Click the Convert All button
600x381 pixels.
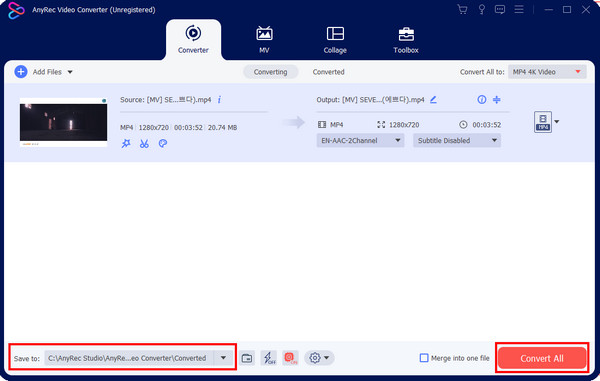click(x=542, y=358)
